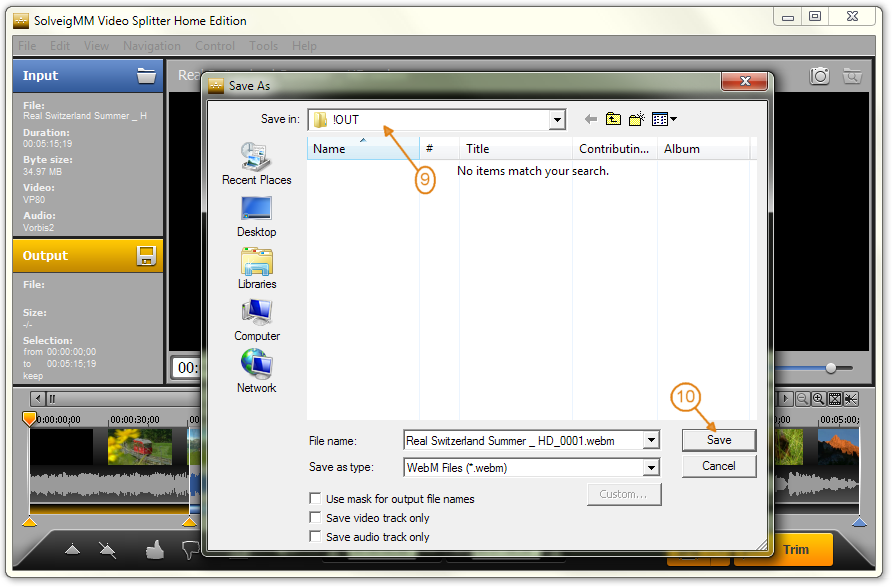893x587 pixels.
Task: Click the 00:00:30;00 timeline label
Action: pos(135,420)
